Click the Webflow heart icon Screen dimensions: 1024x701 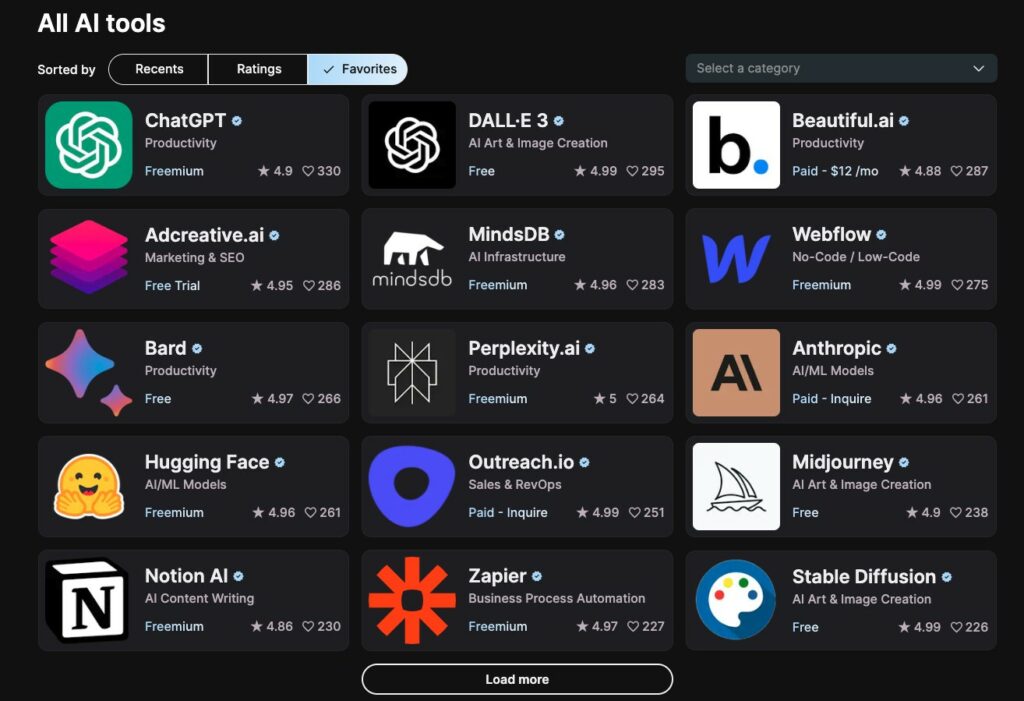(957, 285)
